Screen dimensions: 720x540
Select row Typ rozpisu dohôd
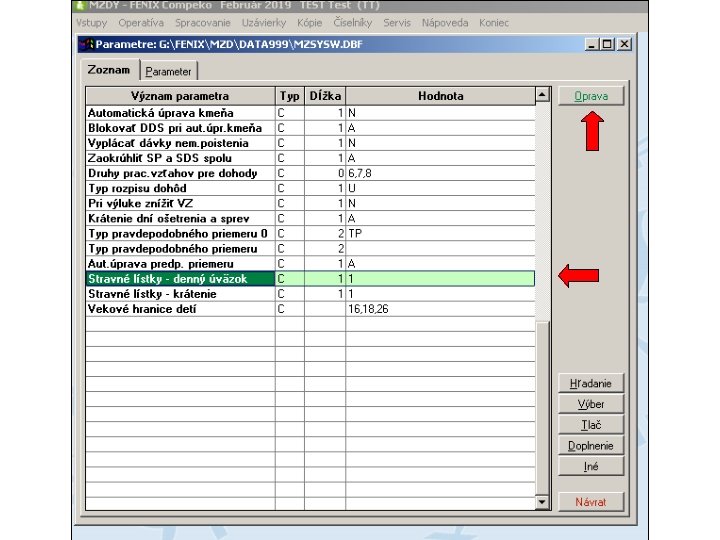310,188
